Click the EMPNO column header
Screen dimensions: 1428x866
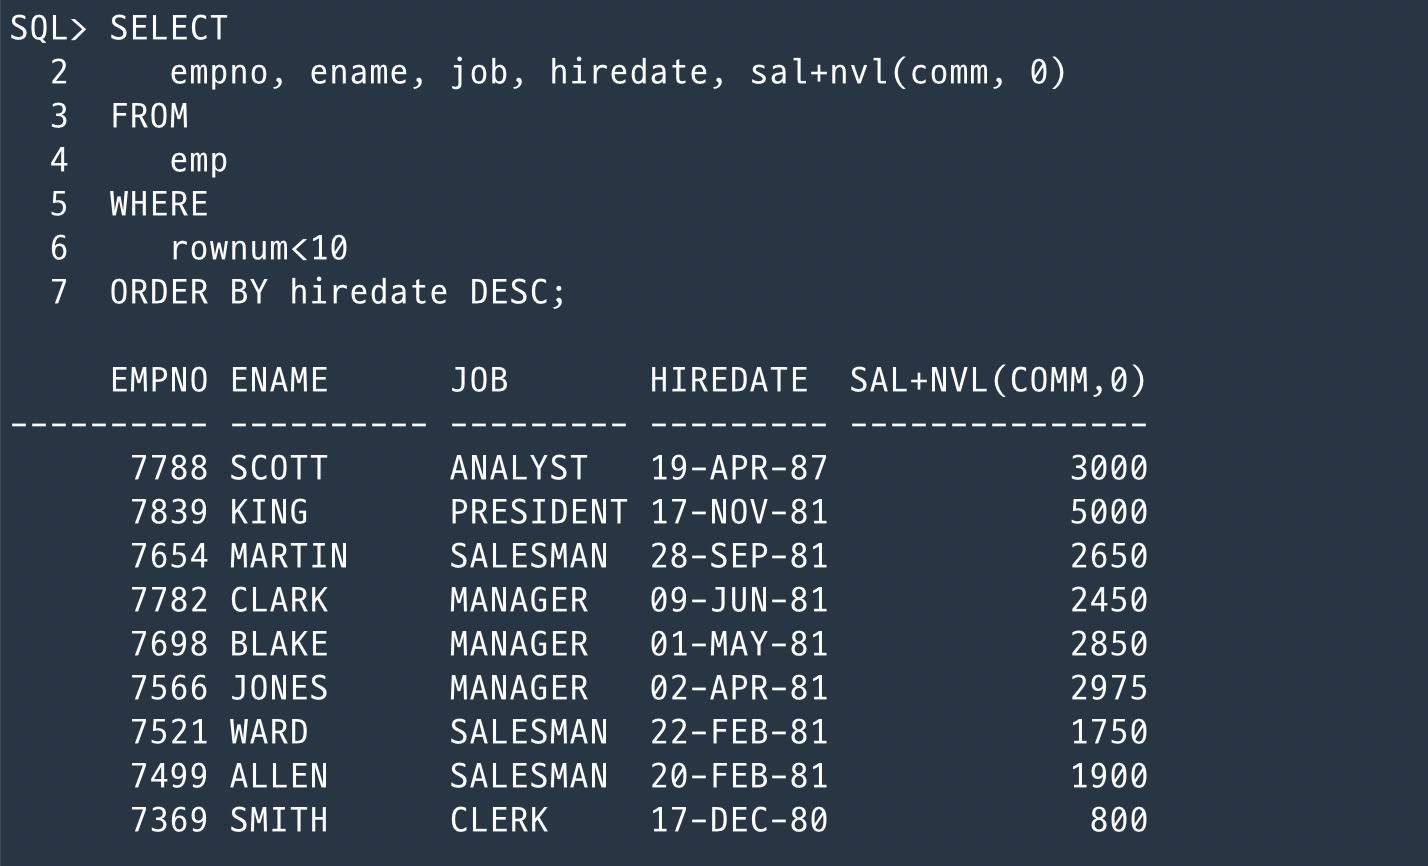pos(159,380)
